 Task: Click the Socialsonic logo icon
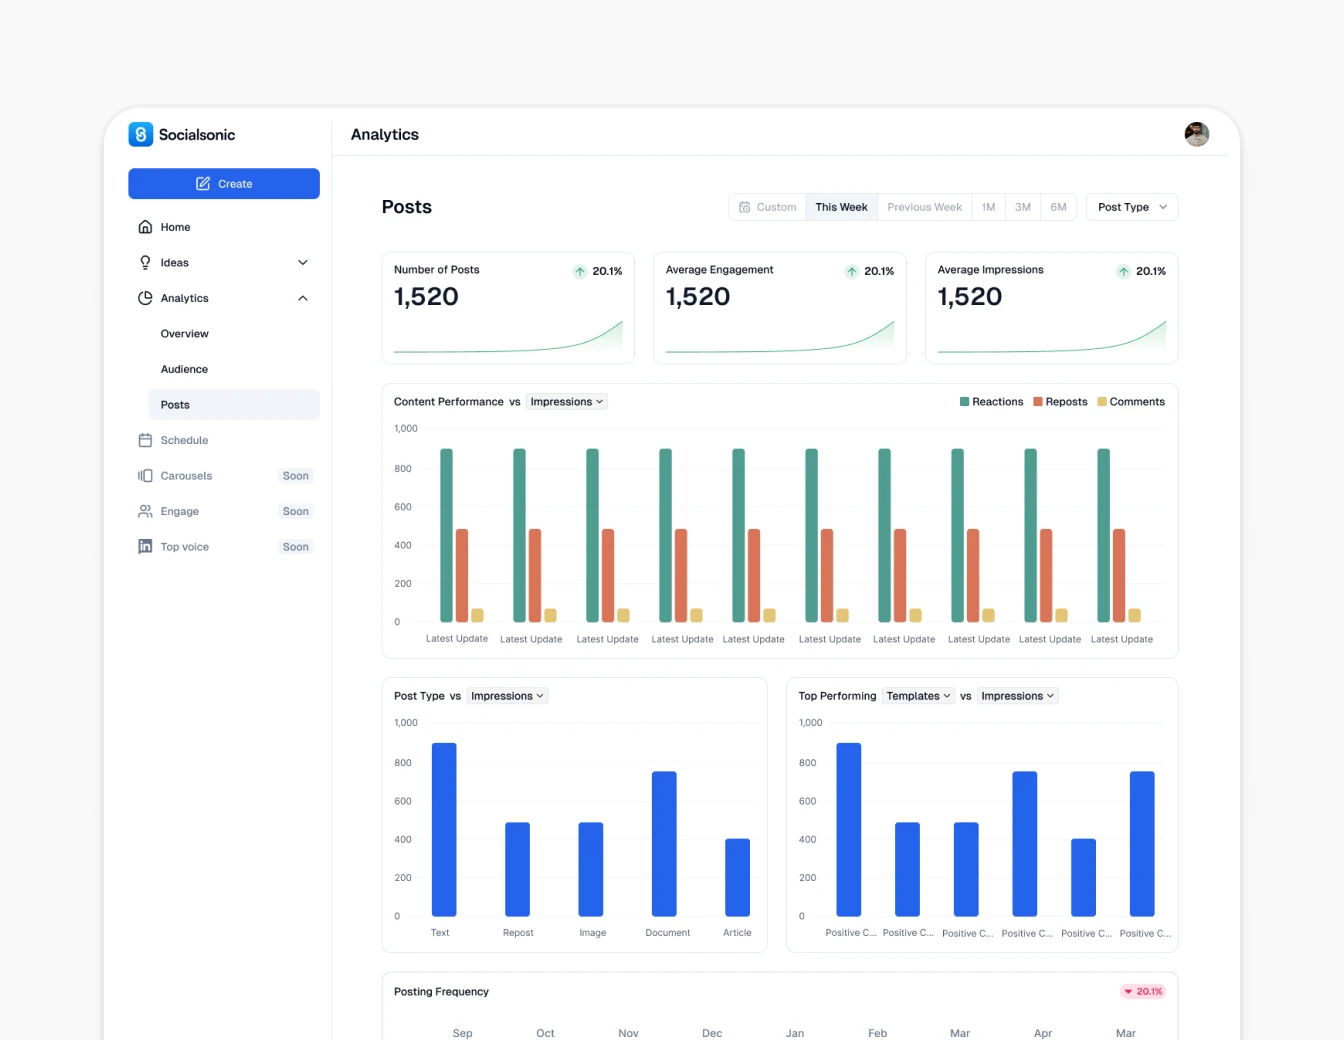point(139,134)
